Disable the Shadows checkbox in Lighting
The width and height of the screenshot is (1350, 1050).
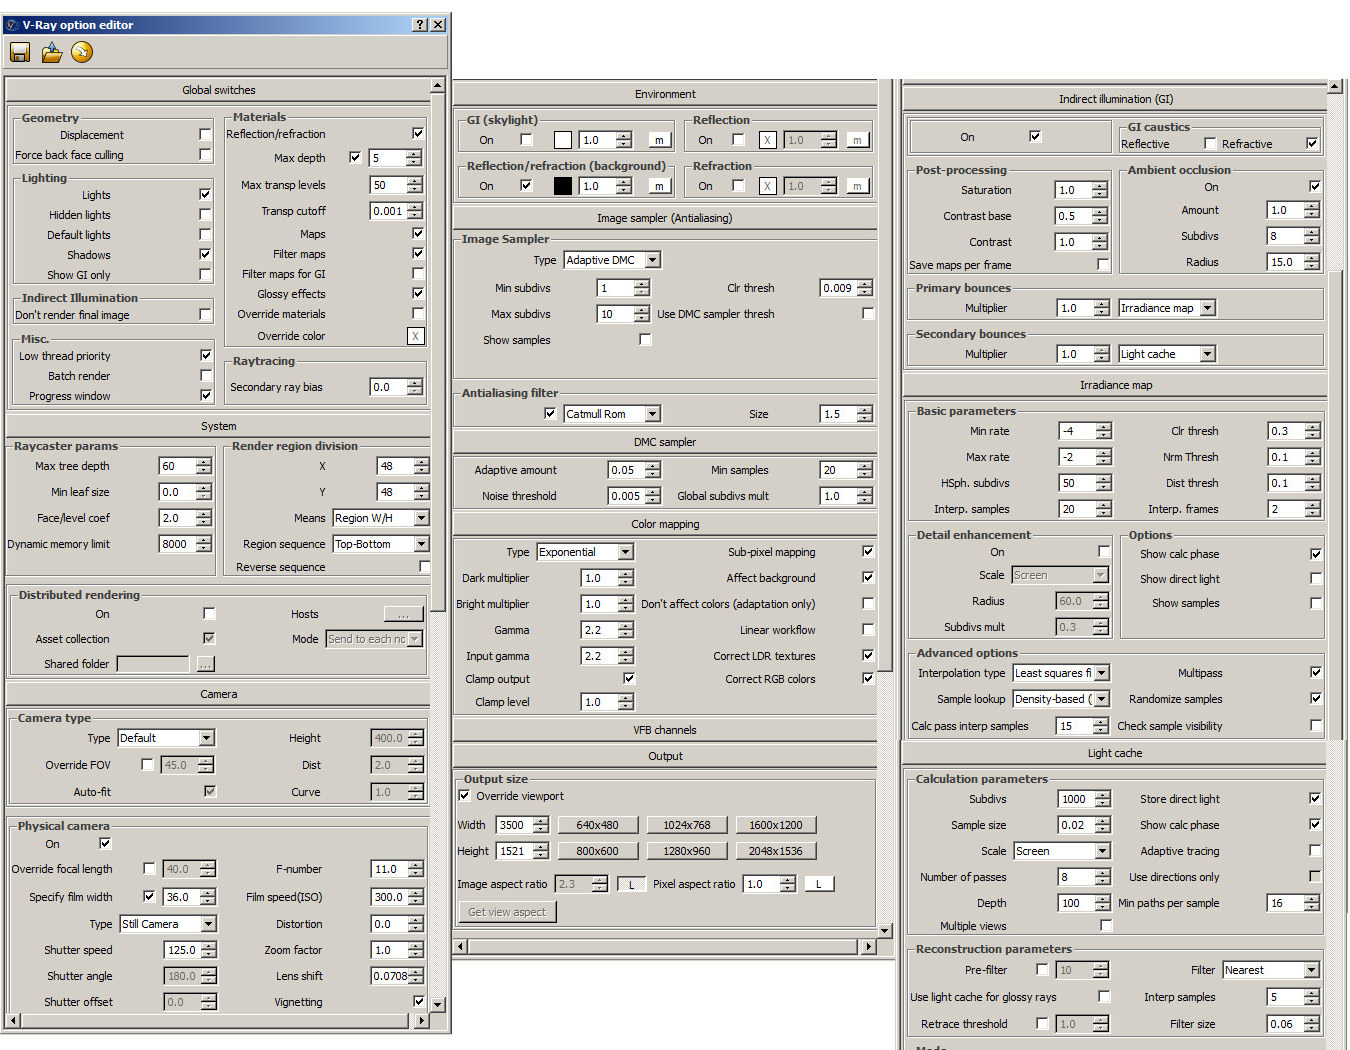[x=206, y=254]
